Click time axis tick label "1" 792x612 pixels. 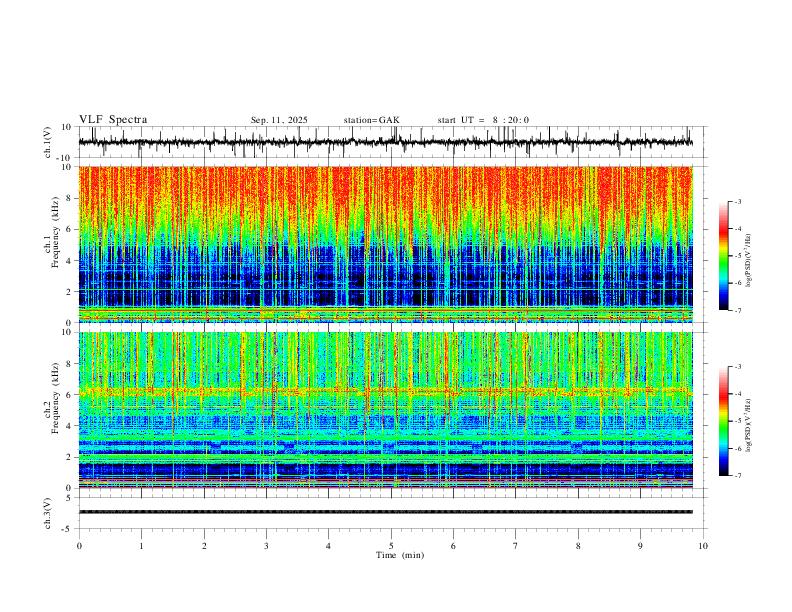click(x=141, y=546)
